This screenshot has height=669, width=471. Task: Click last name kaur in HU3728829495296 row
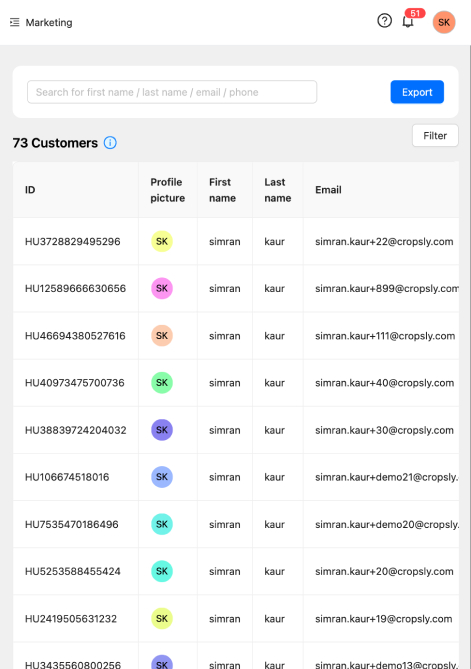coord(274,241)
